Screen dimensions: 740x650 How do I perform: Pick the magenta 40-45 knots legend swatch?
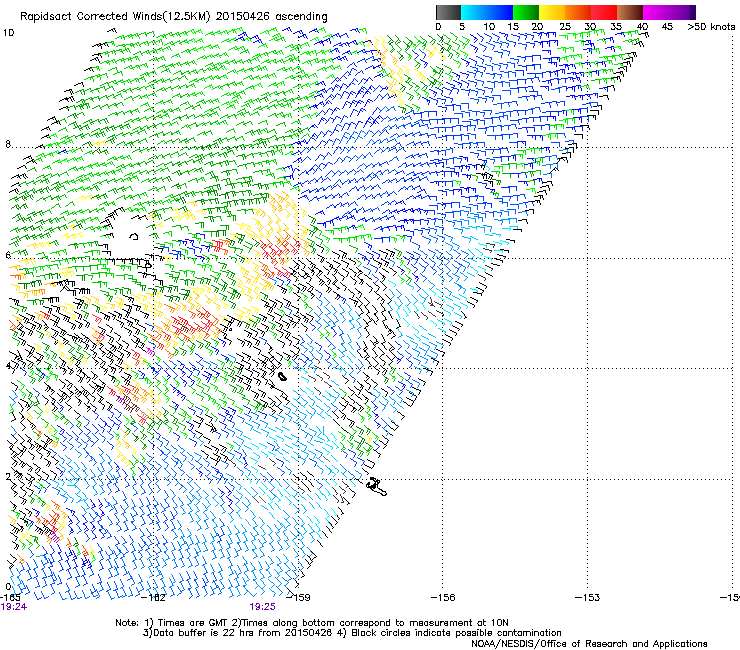[656, 12]
